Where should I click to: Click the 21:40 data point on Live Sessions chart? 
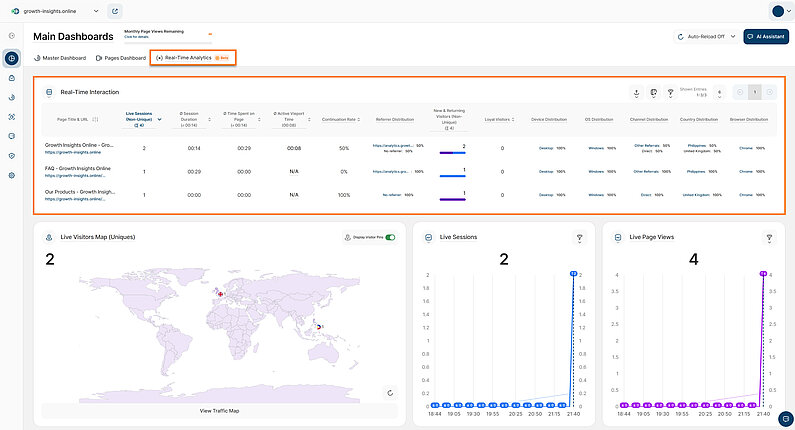(573, 274)
